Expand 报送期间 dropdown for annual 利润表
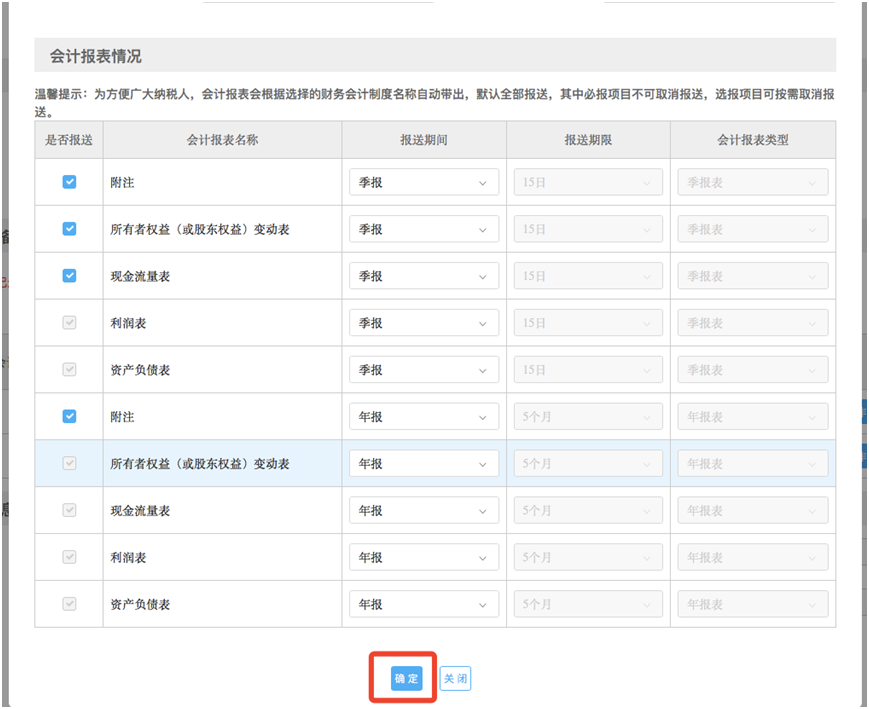Image resolution: width=869 pixels, height=709 pixels. click(x=423, y=557)
